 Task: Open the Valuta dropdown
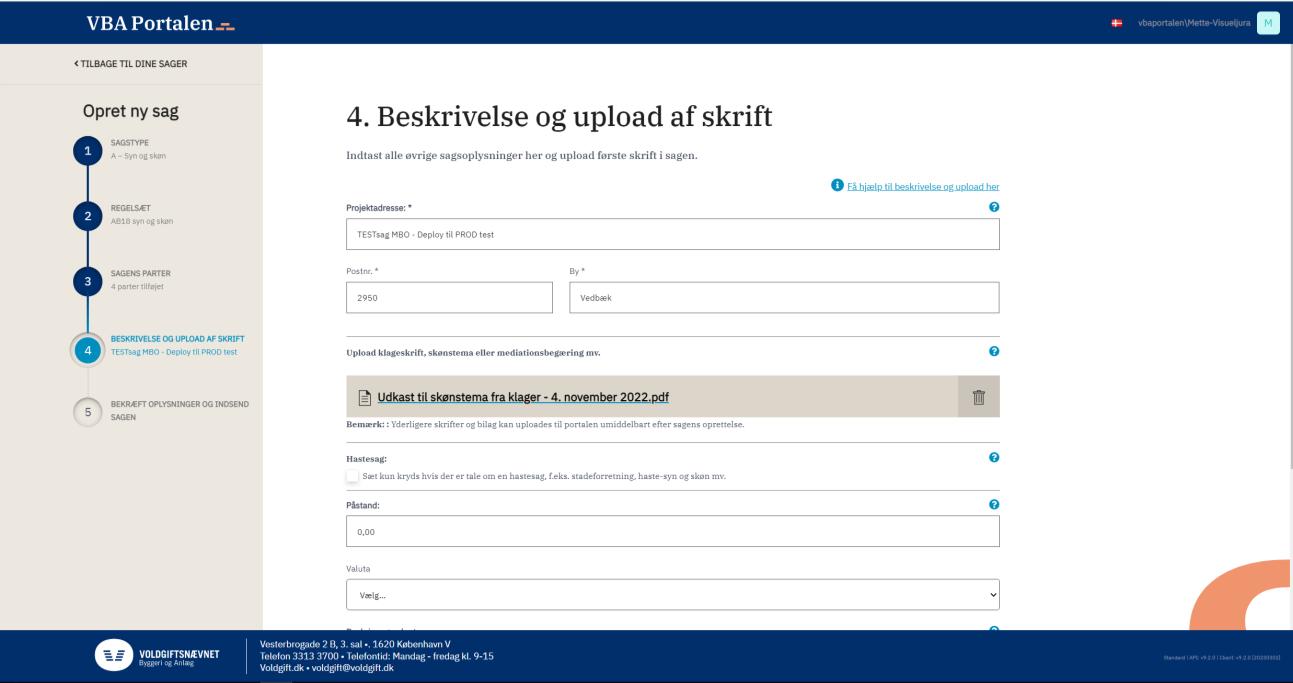(x=673, y=594)
